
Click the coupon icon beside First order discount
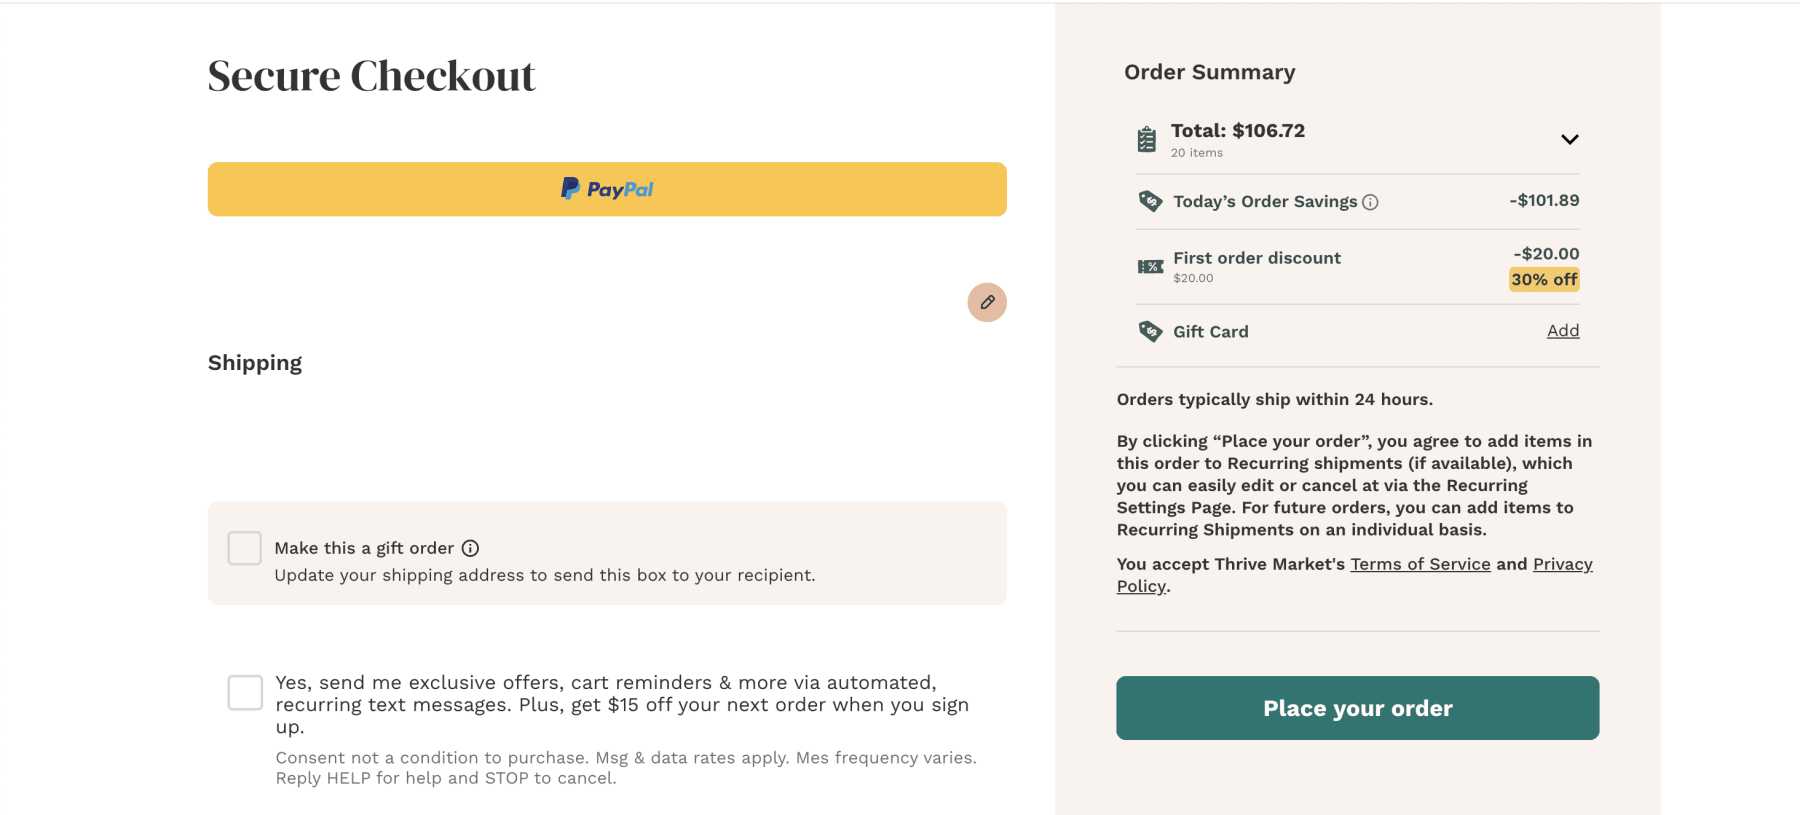1150,266
